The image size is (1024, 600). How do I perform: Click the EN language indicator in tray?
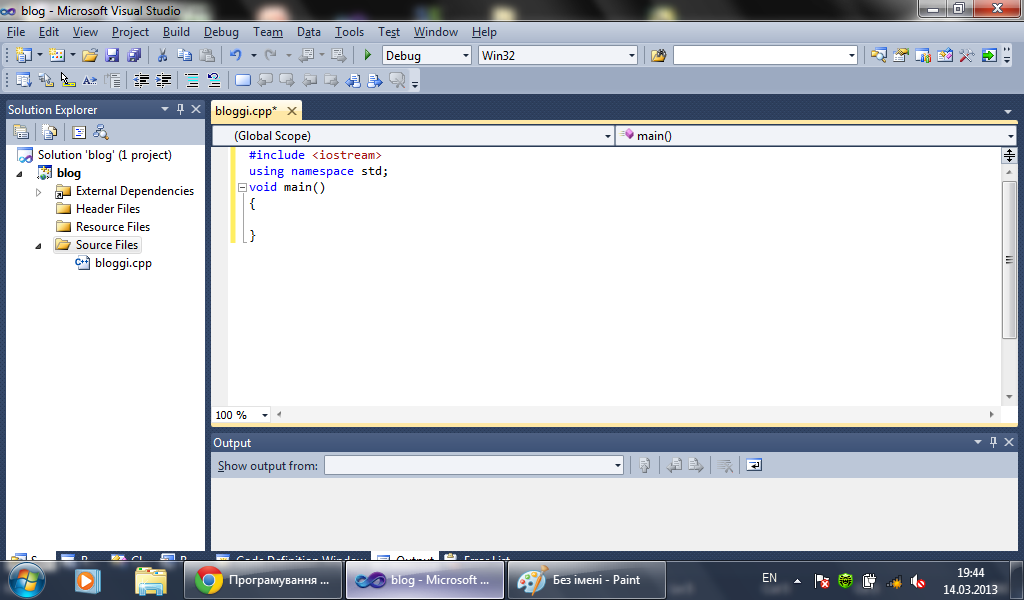click(769, 578)
